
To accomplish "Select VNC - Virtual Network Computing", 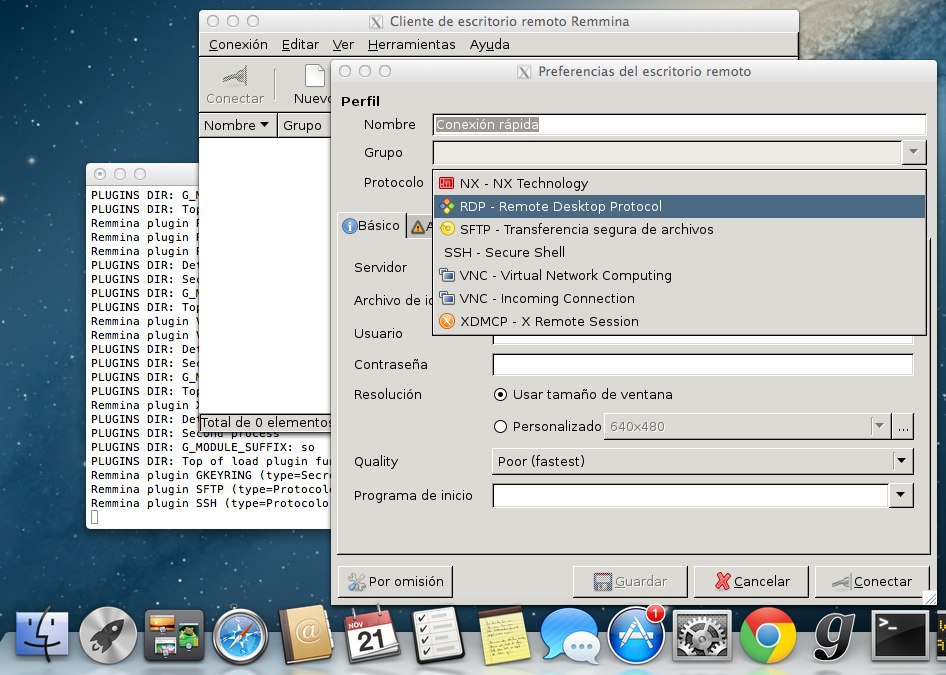I will coord(679,275).
